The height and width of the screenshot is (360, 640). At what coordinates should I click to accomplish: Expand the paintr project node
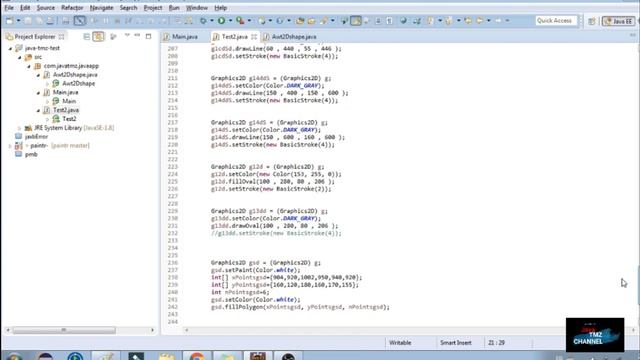click(x=10, y=146)
